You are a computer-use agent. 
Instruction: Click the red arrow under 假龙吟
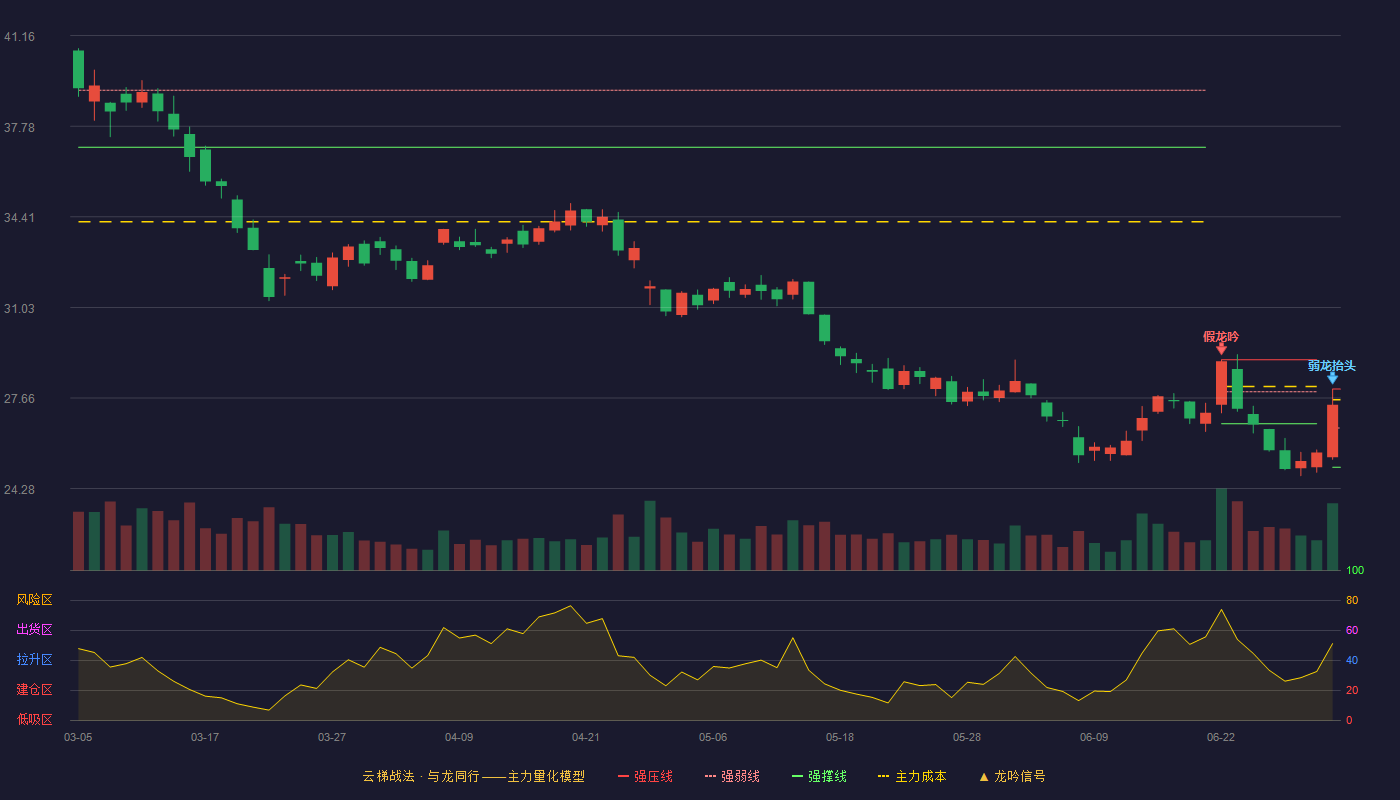click(x=1221, y=348)
